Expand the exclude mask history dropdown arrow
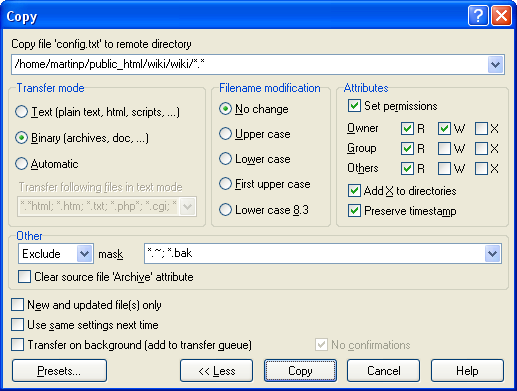517x391 pixels. click(493, 254)
